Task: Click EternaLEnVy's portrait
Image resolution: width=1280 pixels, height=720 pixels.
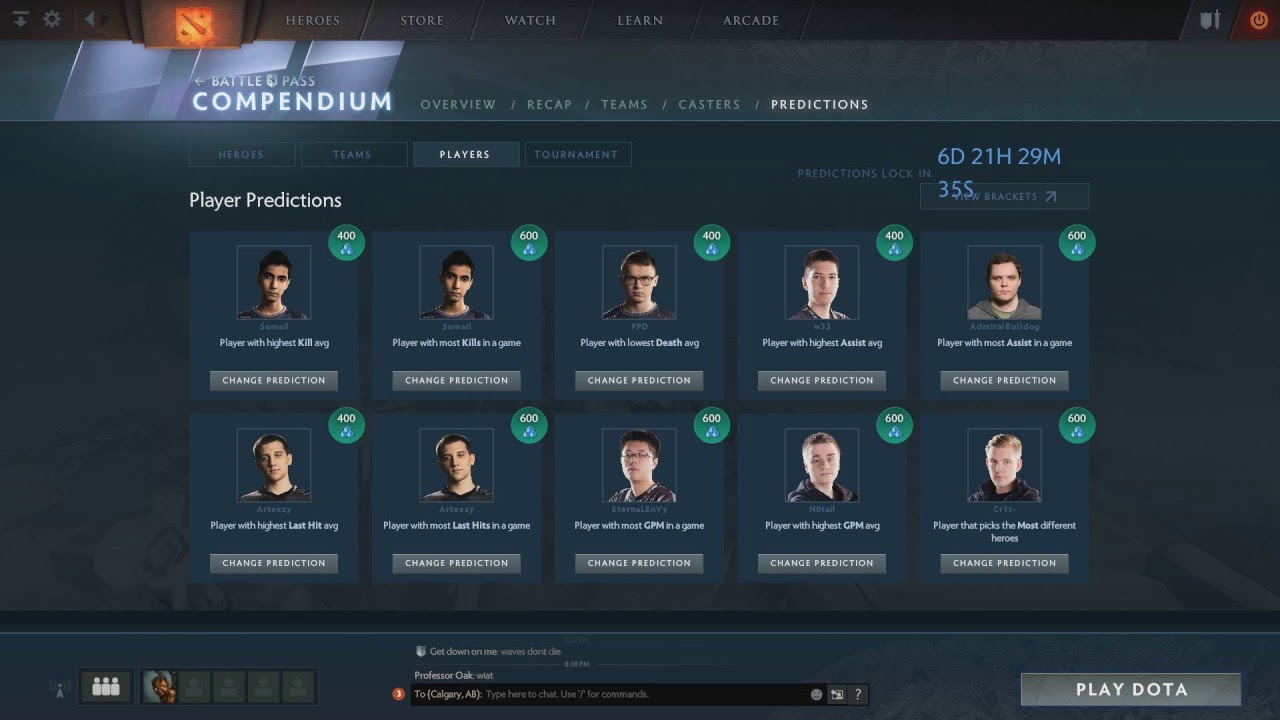Action: [639, 466]
